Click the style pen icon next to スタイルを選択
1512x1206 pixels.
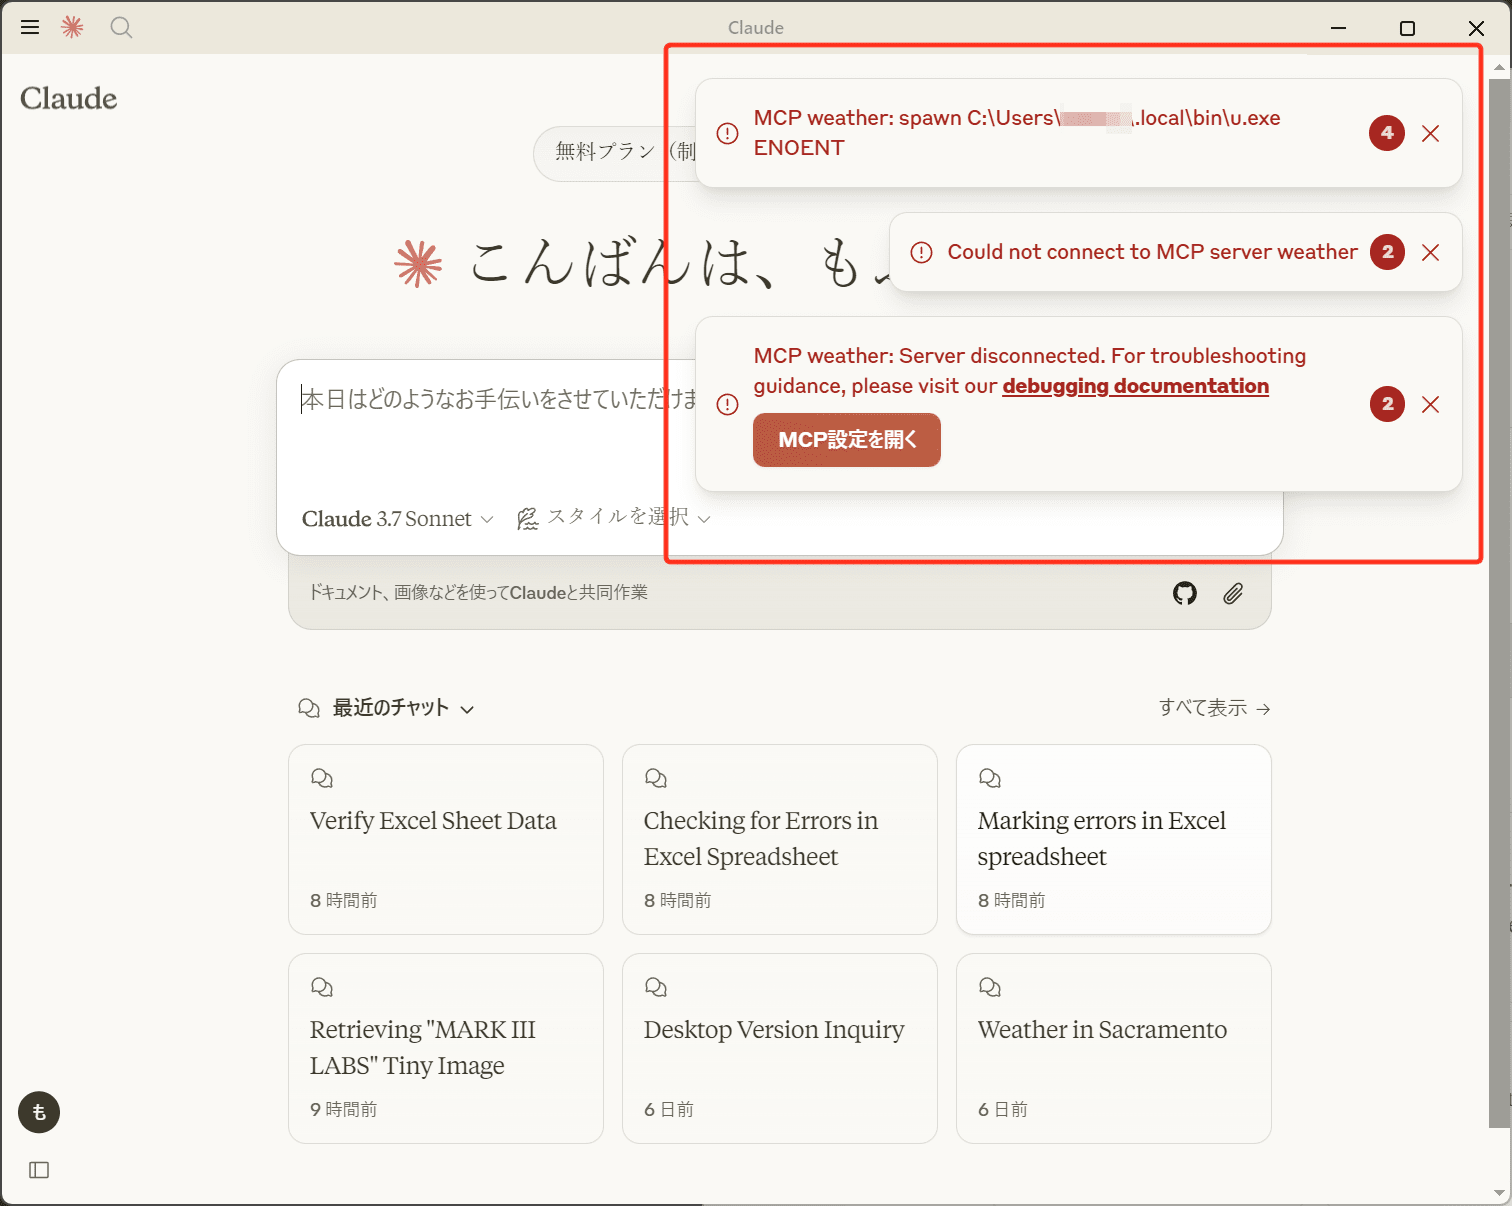528,518
